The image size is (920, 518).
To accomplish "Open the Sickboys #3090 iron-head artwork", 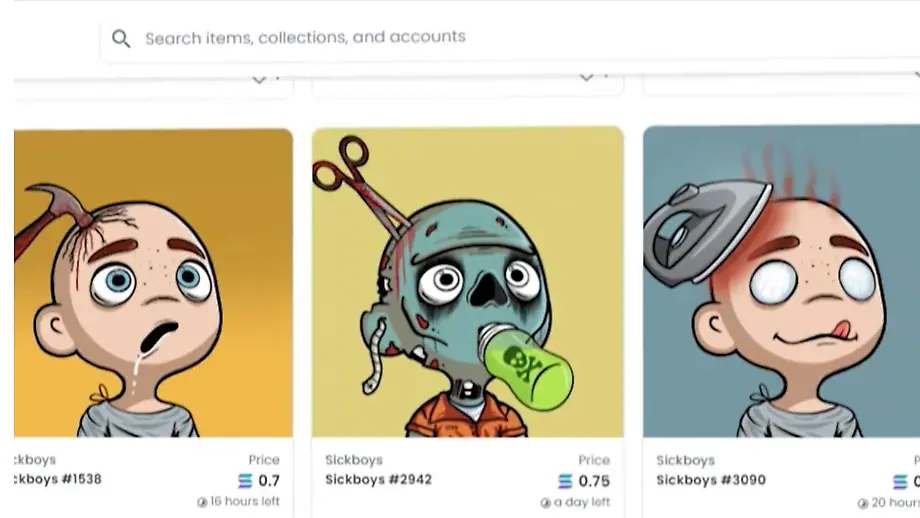I will [781, 282].
